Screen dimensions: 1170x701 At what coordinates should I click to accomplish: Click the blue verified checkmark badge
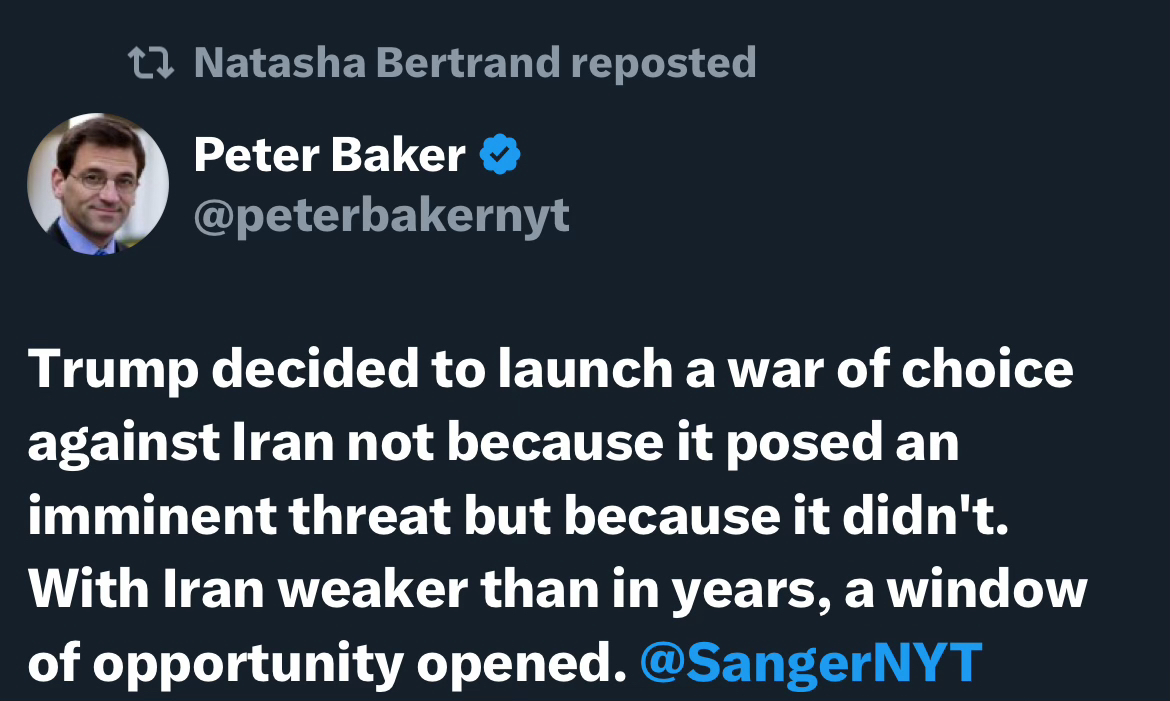[500, 155]
